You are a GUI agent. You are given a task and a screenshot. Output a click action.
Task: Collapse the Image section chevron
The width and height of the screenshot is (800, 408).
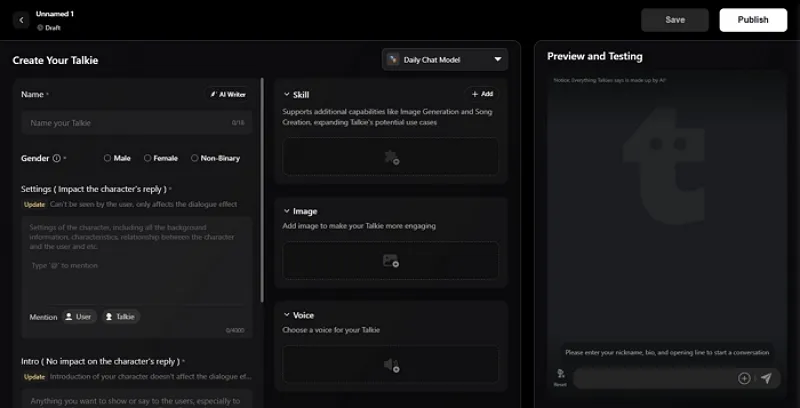(x=286, y=211)
